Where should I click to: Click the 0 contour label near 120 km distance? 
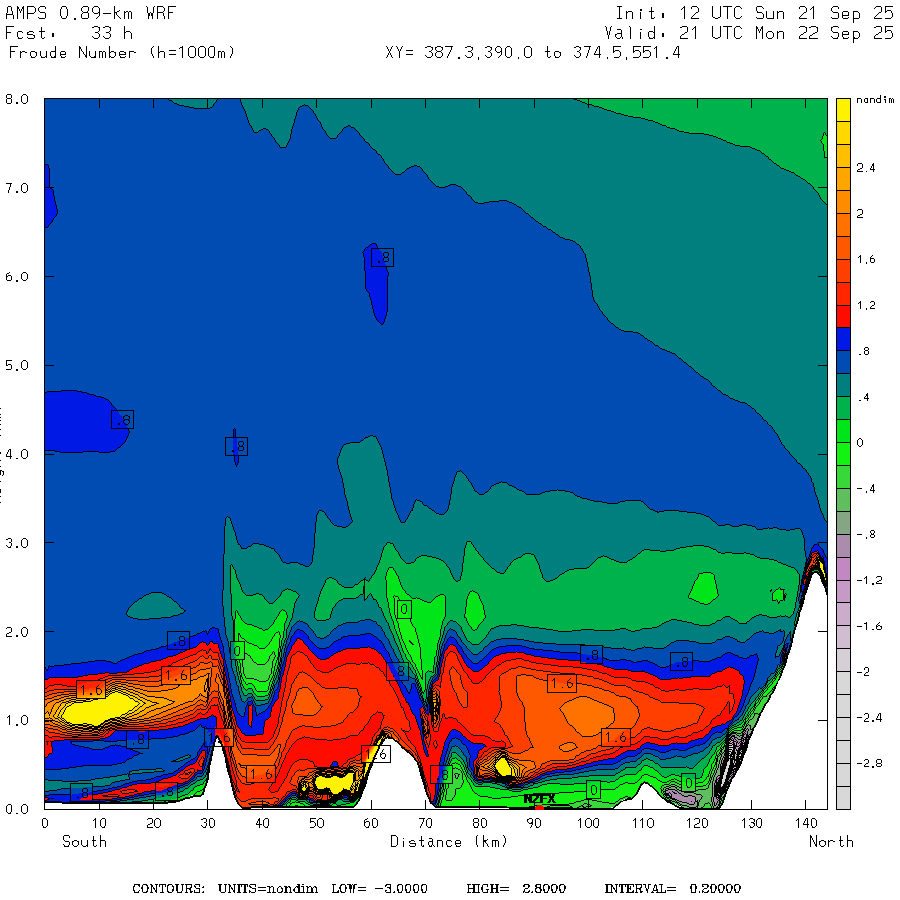[x=689, y=782]
